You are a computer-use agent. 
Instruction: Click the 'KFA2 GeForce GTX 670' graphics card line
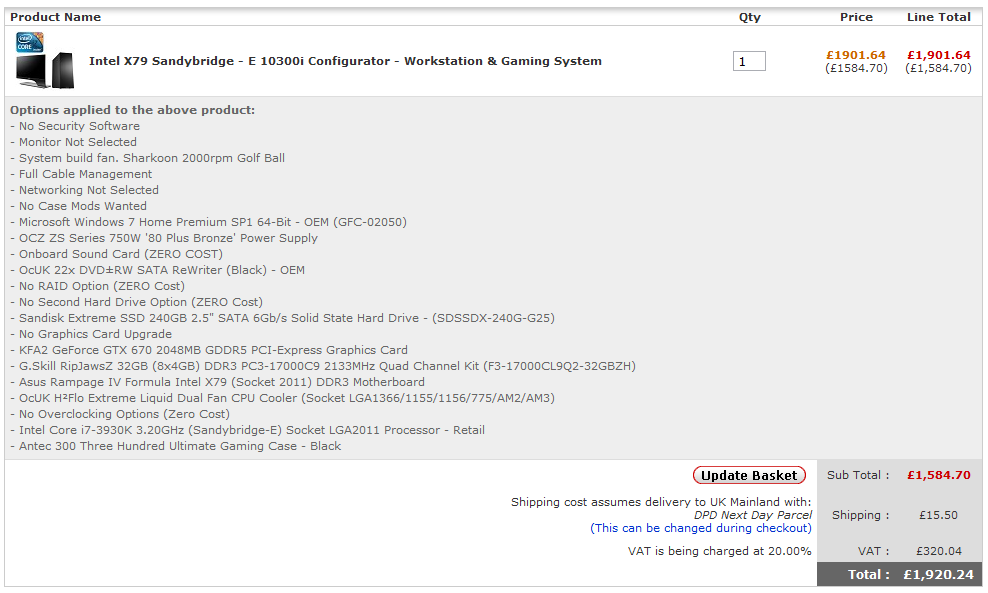click(209, 350)
